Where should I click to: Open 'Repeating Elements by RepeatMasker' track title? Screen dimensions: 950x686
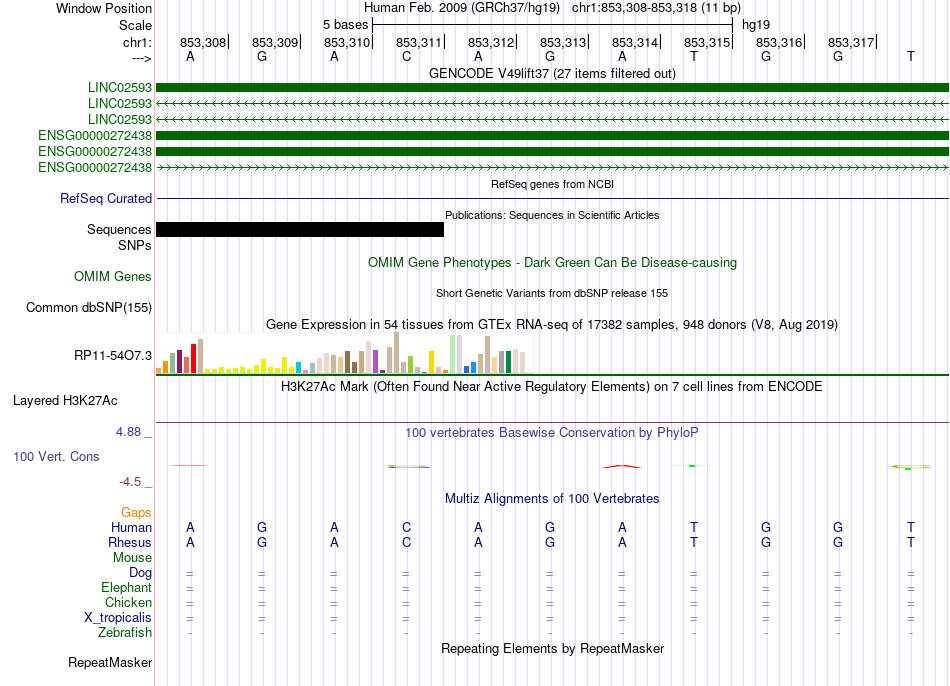552,648
